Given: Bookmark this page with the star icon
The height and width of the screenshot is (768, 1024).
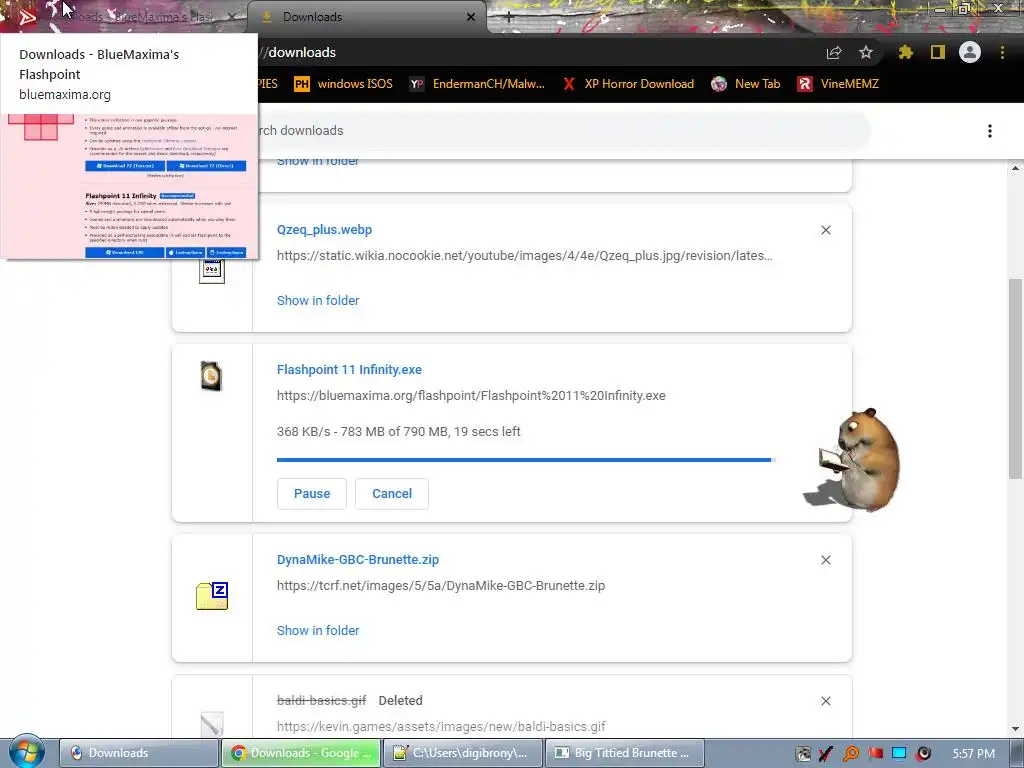Looking at the screenshot, I should point(865,52).
